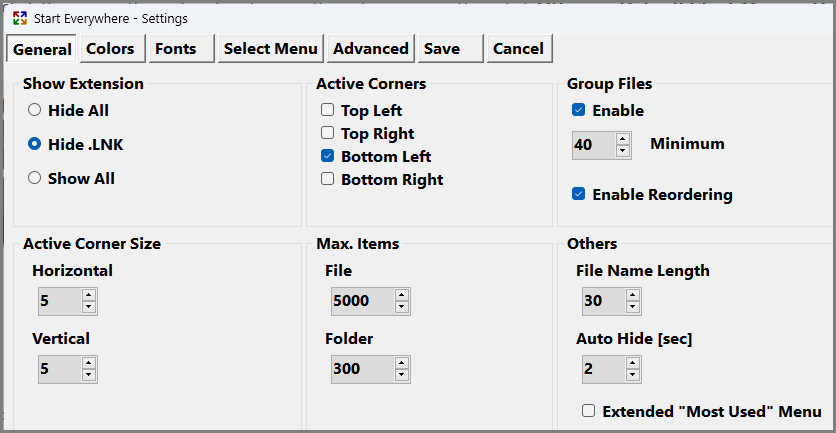Increase the Group Files Minimum value
The height and width of the screenshot is (433, 836).
tap(623, 139)
